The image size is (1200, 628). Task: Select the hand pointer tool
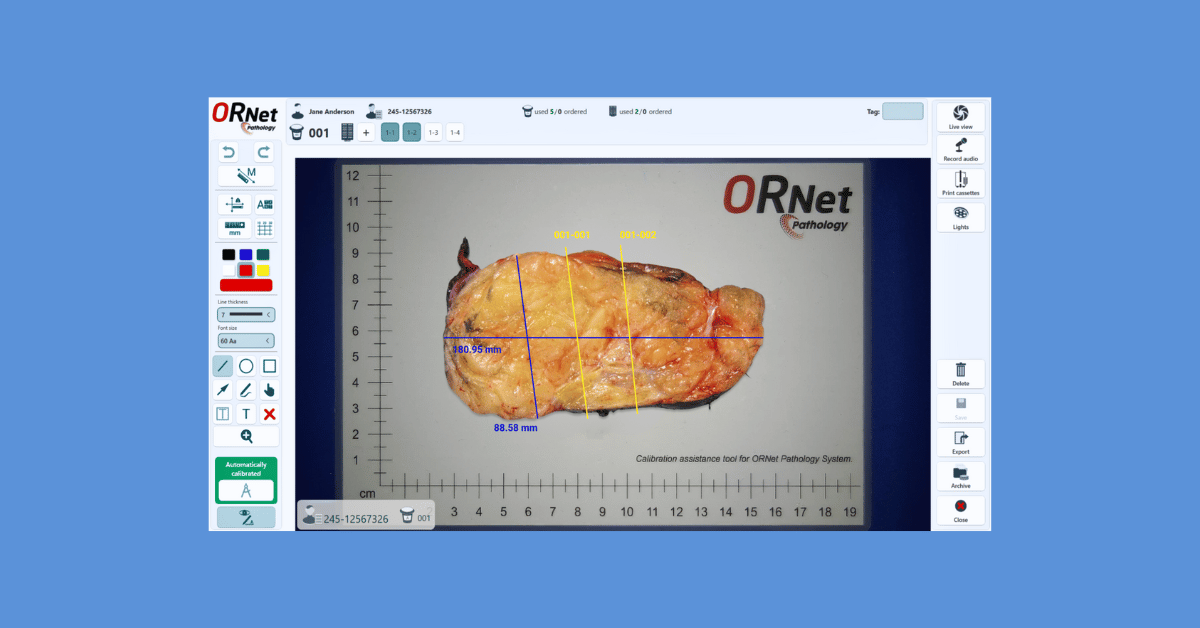tap(269, 390)
